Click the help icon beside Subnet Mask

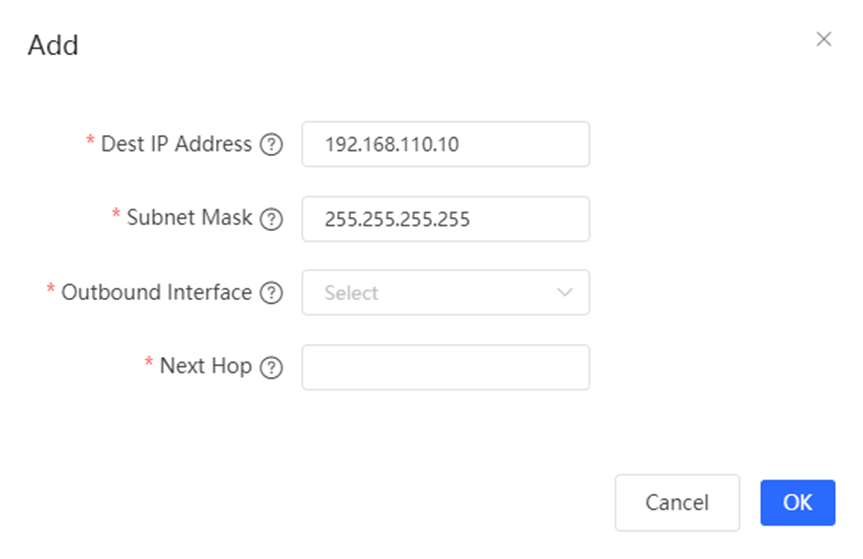point(270,219)
